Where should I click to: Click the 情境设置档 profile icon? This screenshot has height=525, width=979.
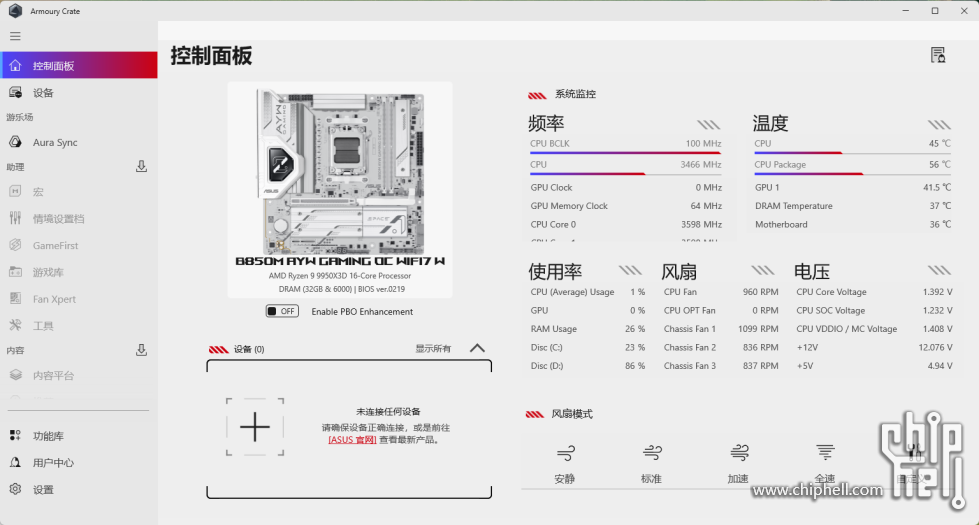point(16,218)
